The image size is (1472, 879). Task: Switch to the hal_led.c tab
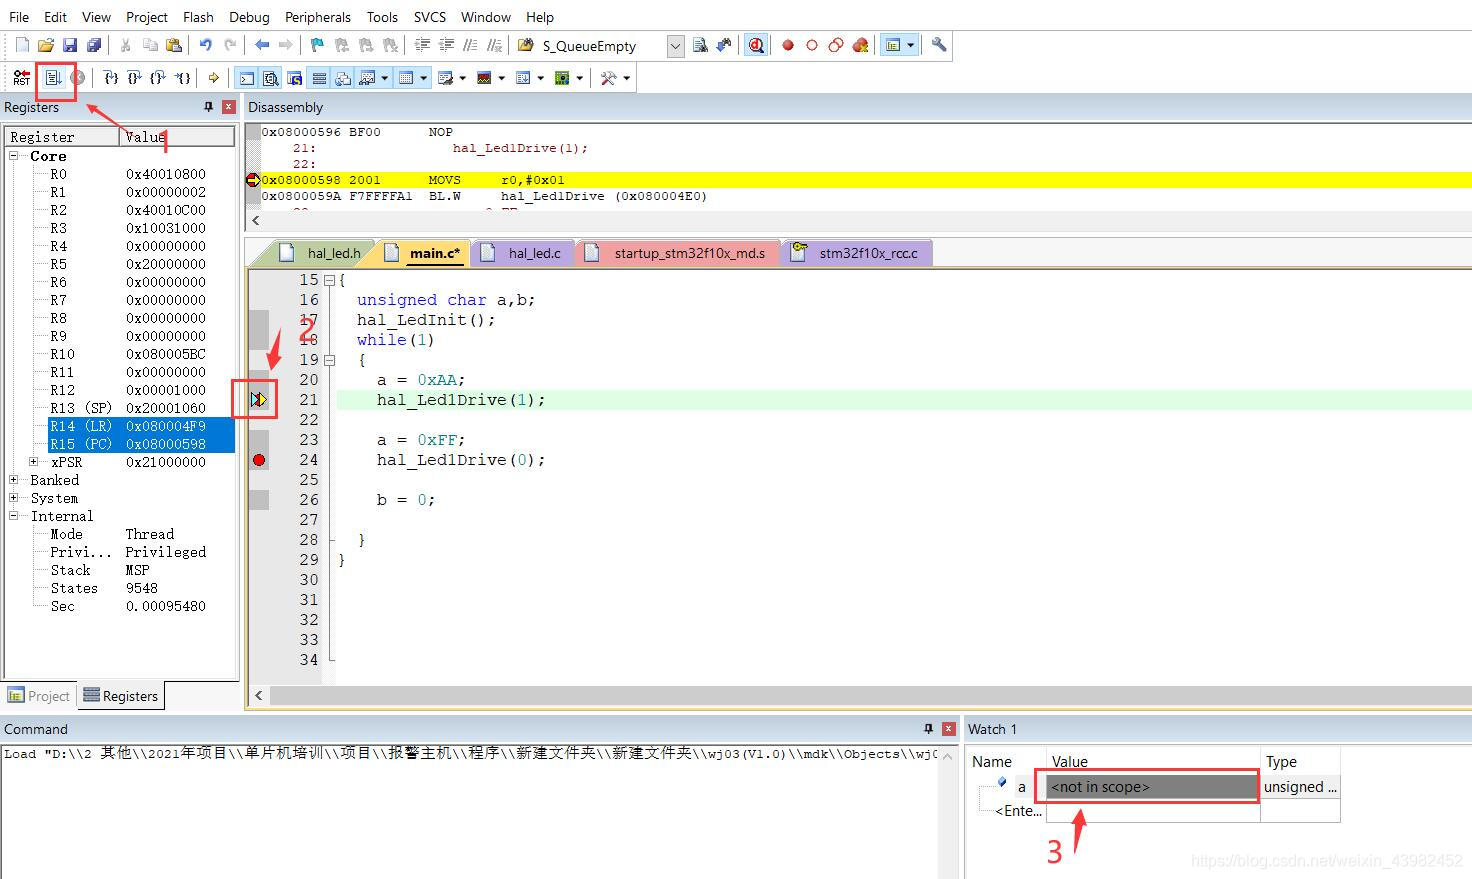[524, 253]
